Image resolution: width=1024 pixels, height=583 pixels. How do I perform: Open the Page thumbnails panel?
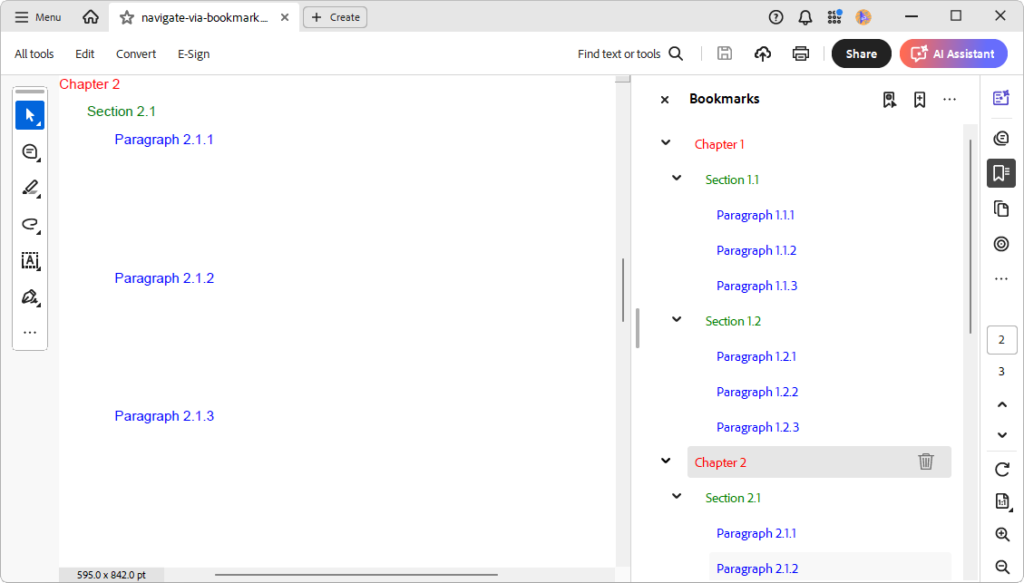(x=1001, y=208)
